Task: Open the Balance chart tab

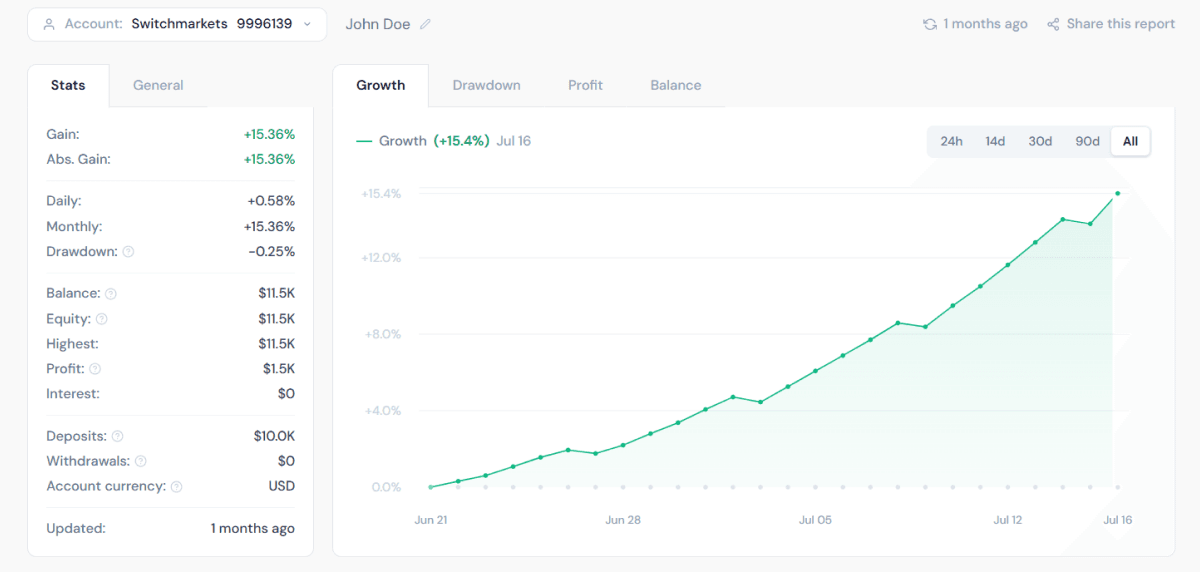Action: coord(676,85)
